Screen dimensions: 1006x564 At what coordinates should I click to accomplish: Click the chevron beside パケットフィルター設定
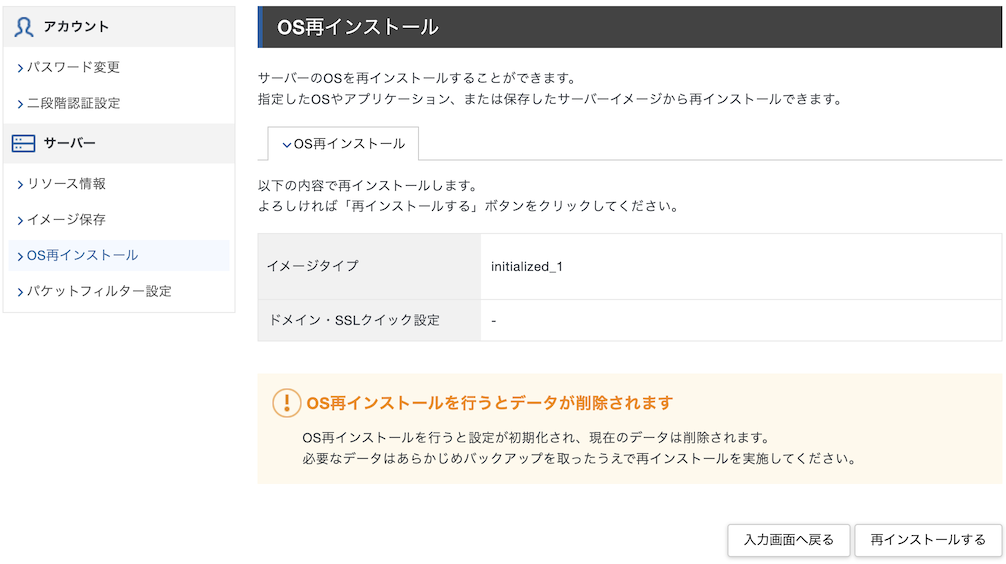pos(20,292)
